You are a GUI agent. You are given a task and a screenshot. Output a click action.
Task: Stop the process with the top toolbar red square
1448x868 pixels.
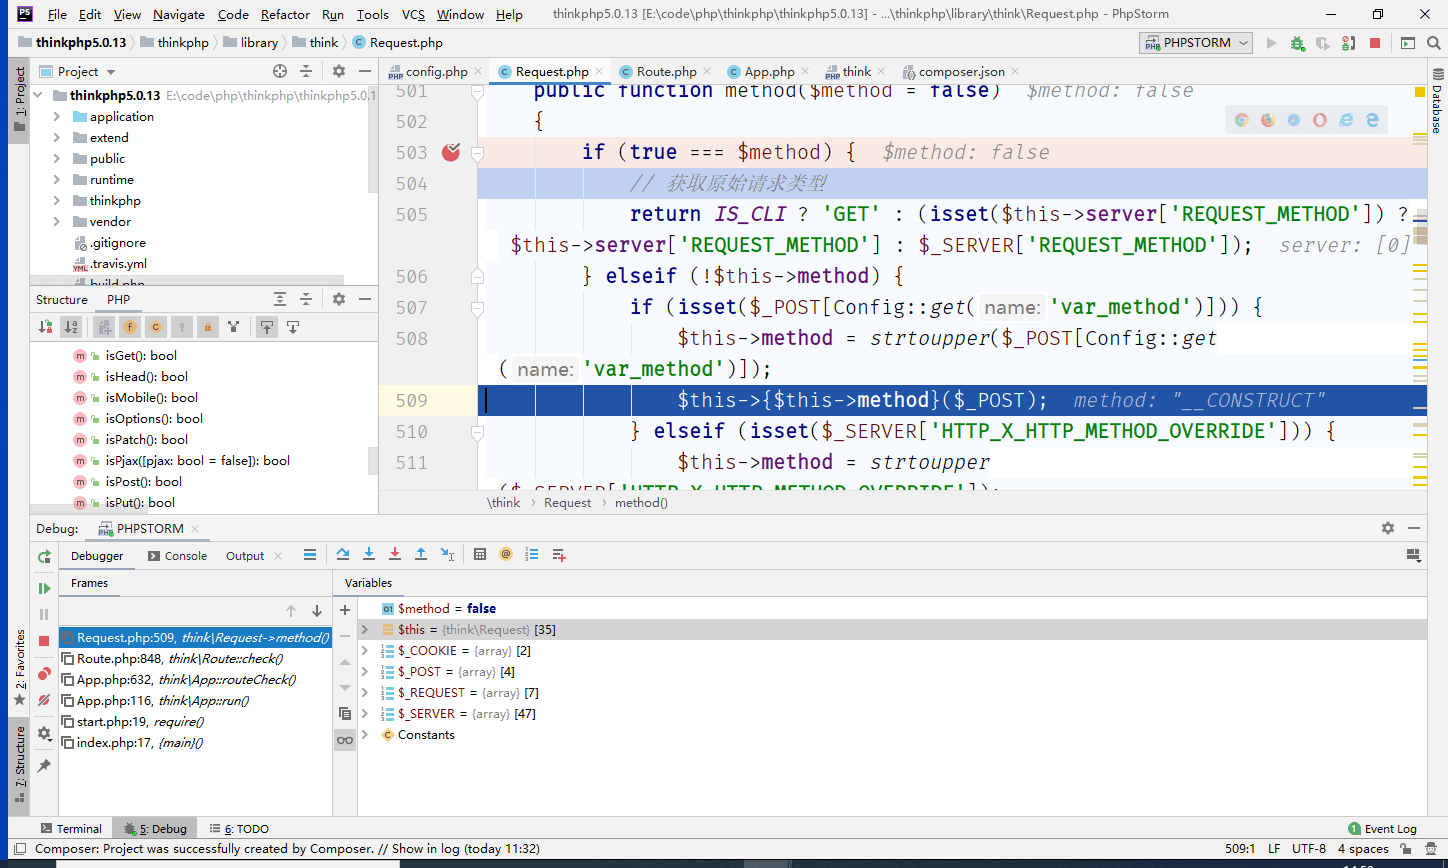[x=1375, y=43]
